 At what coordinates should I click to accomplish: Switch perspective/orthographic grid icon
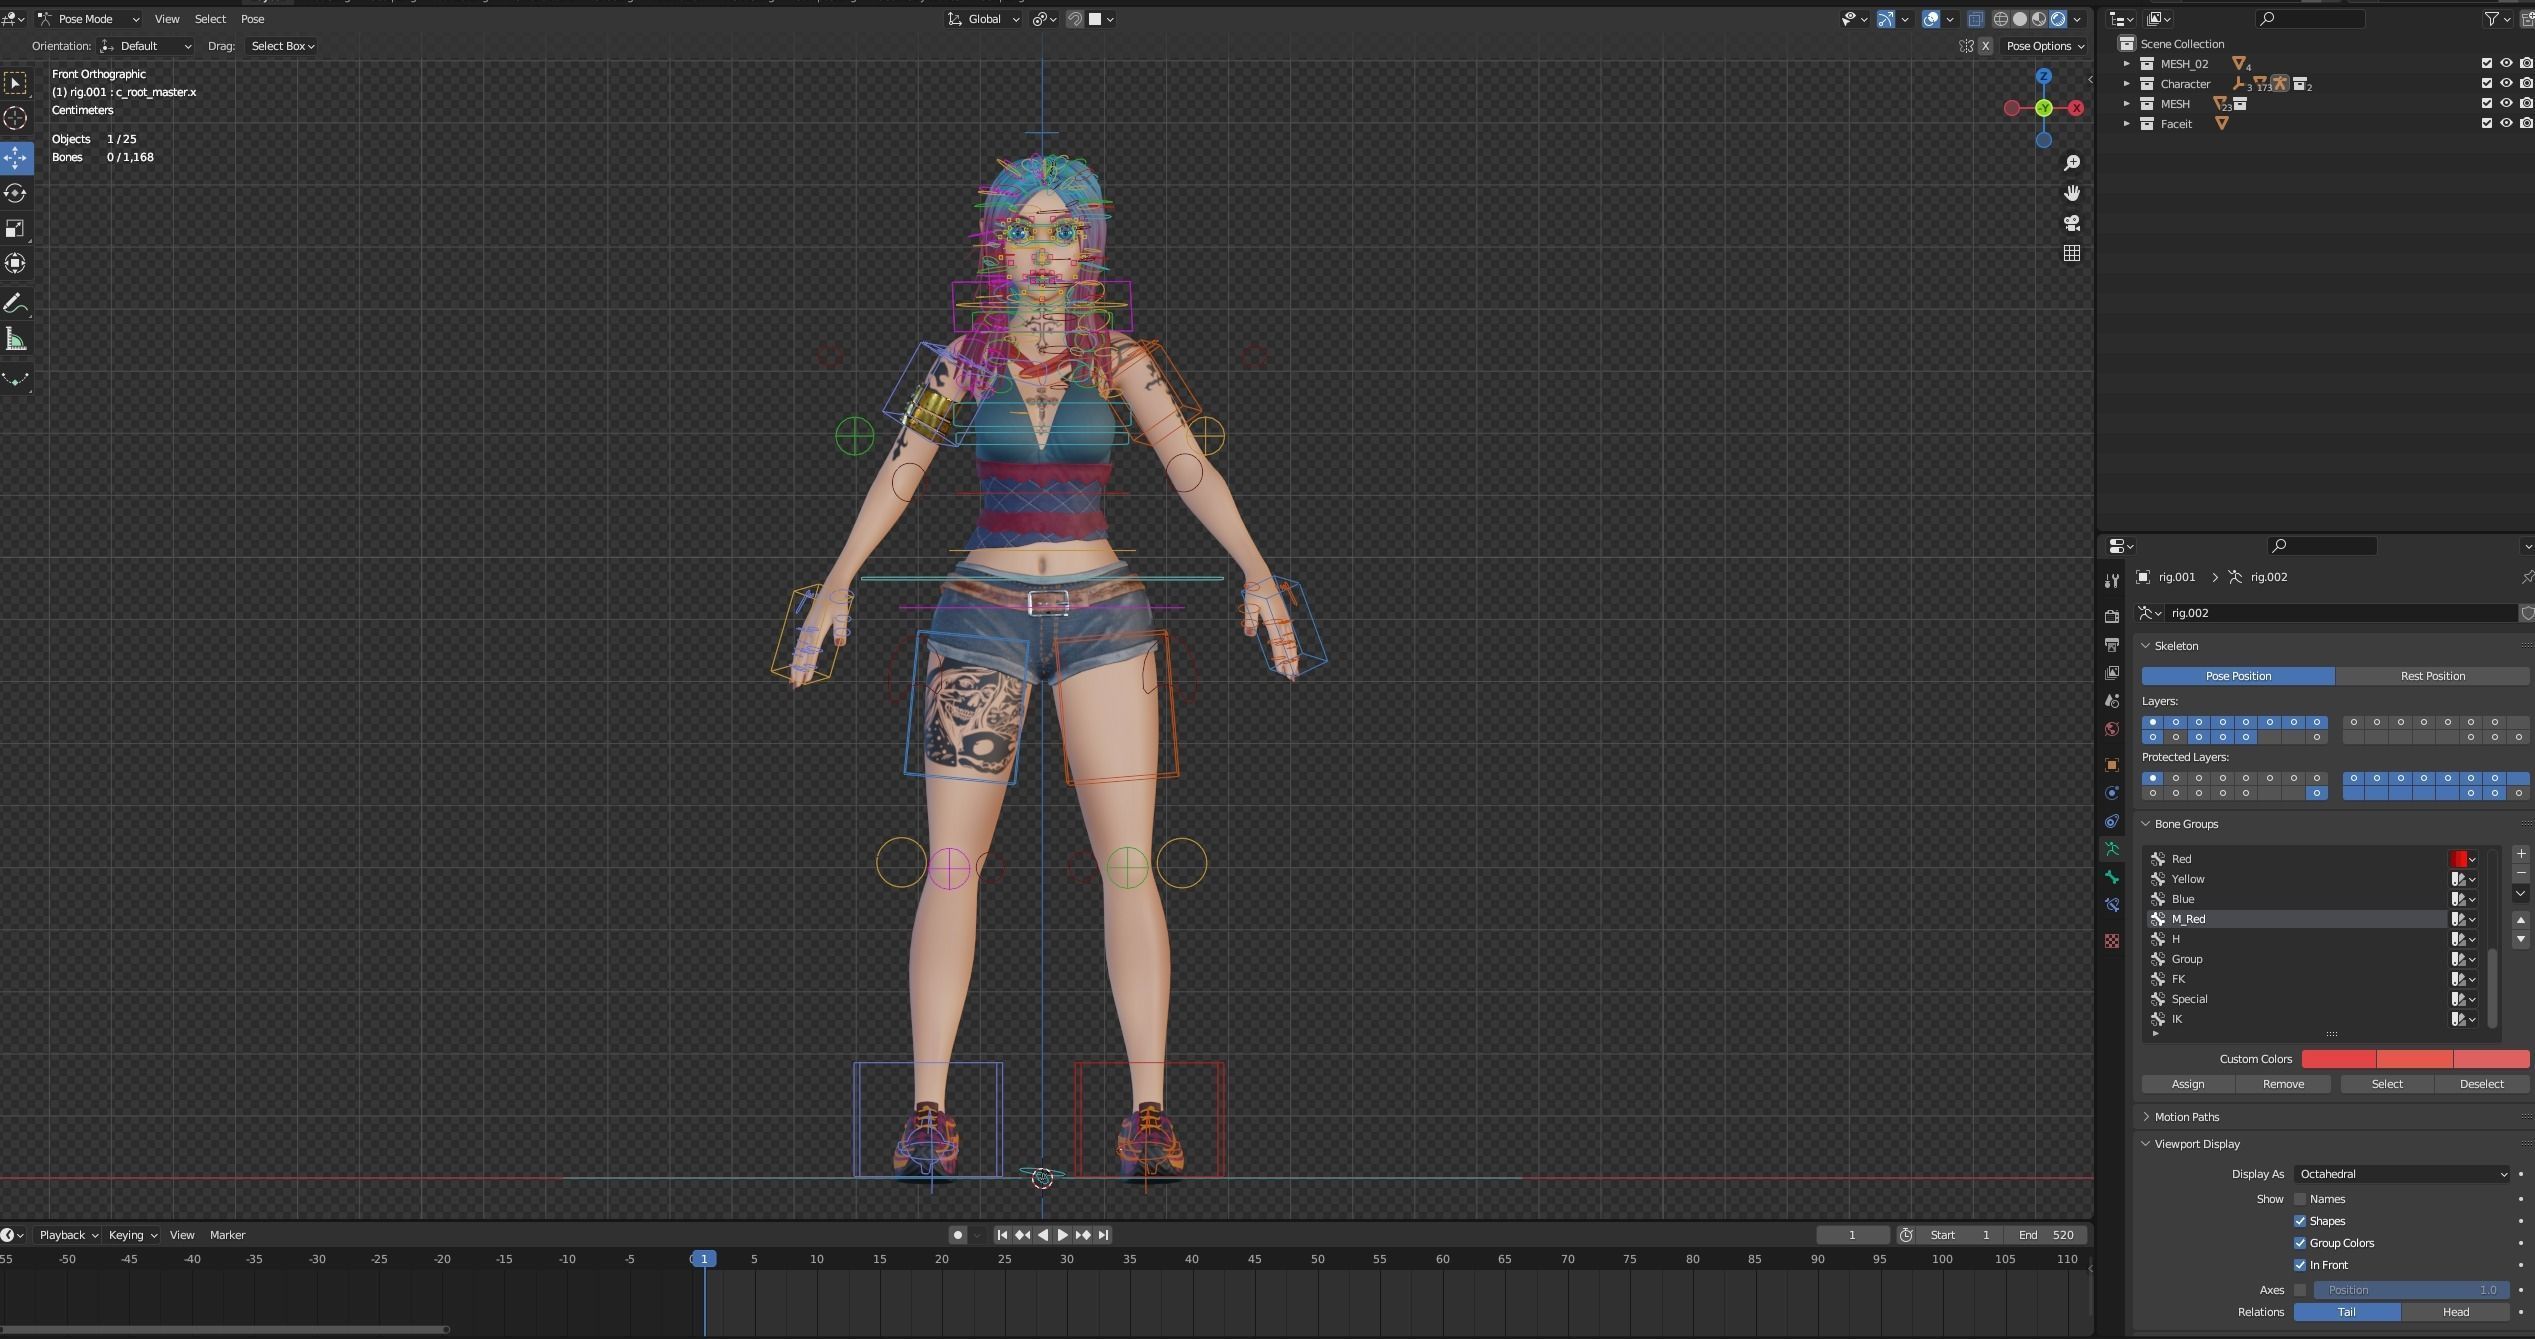(x=2071, y=253)
